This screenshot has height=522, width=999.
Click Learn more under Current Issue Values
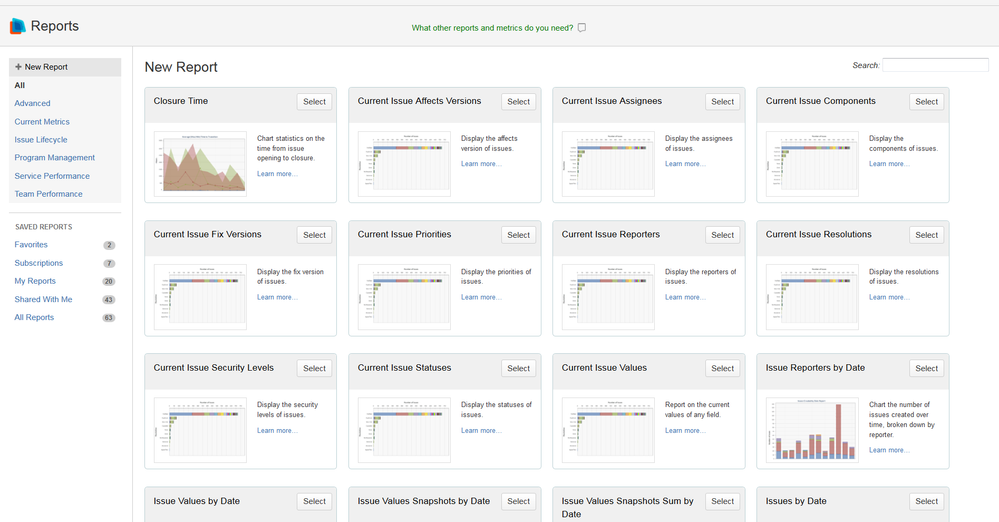[x=685, y=431]
